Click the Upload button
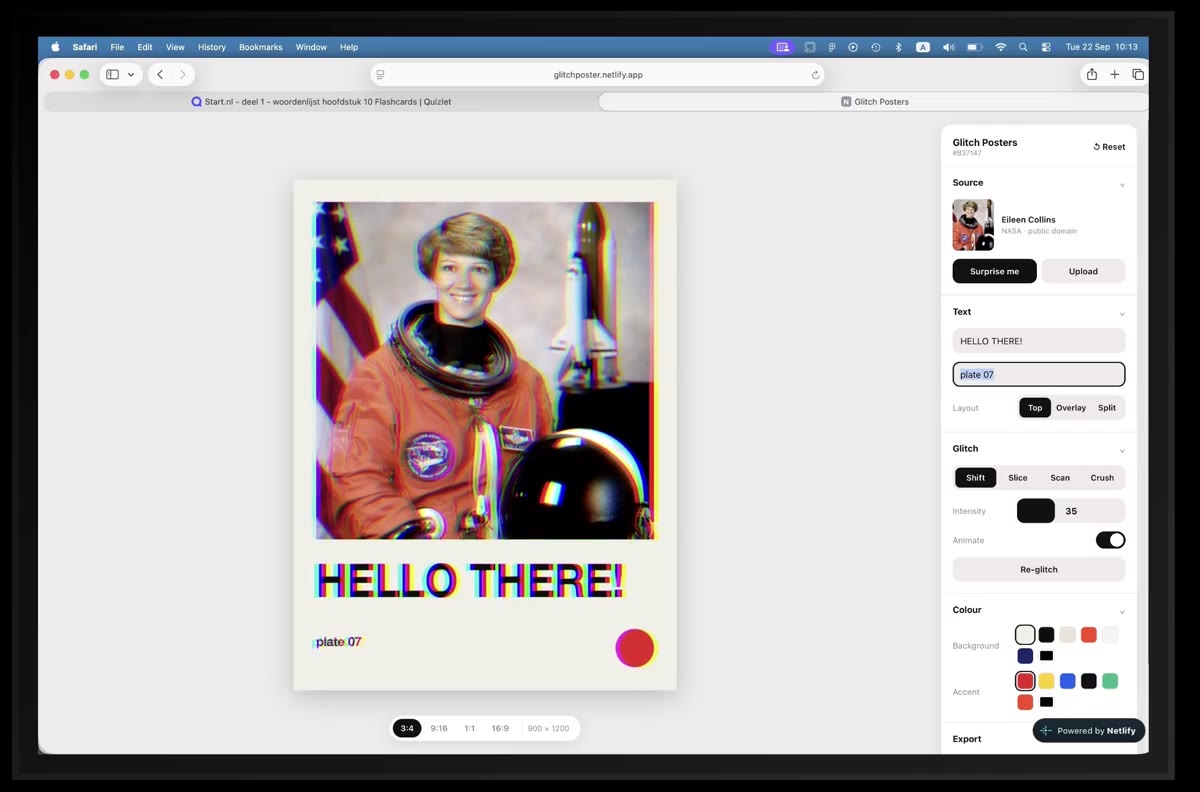Screen dimensions: 1200x792 coord(1083,271)
